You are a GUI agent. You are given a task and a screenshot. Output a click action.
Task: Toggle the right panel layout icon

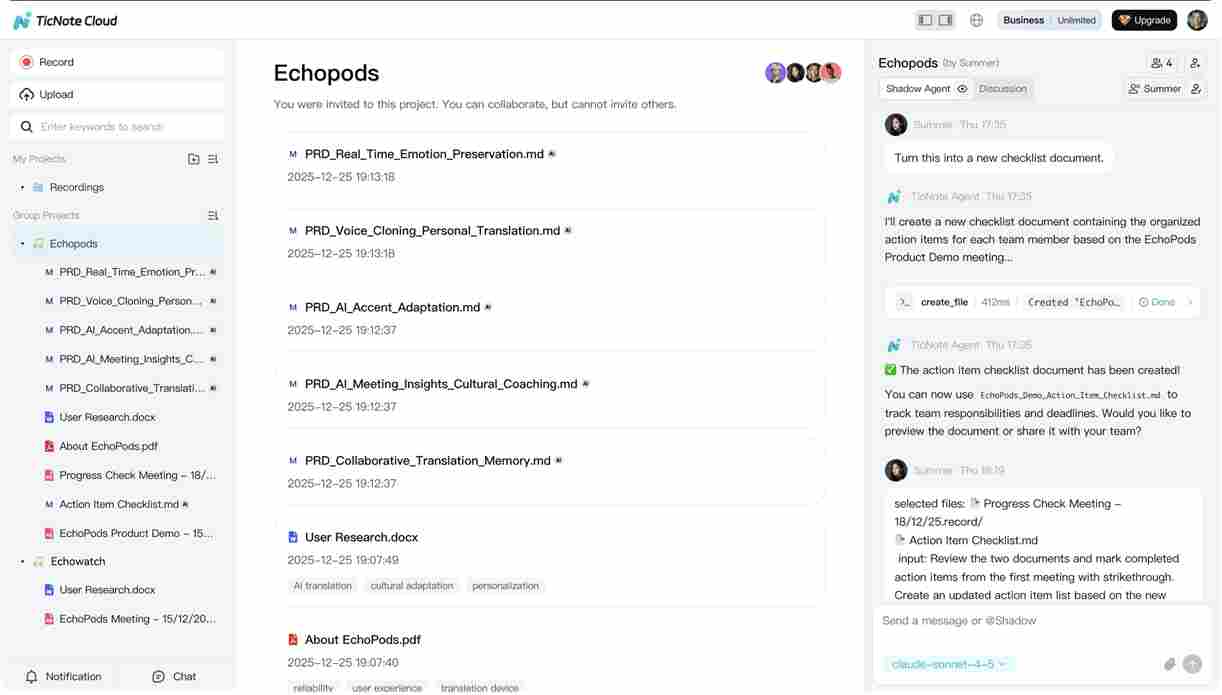click(944, 19)
